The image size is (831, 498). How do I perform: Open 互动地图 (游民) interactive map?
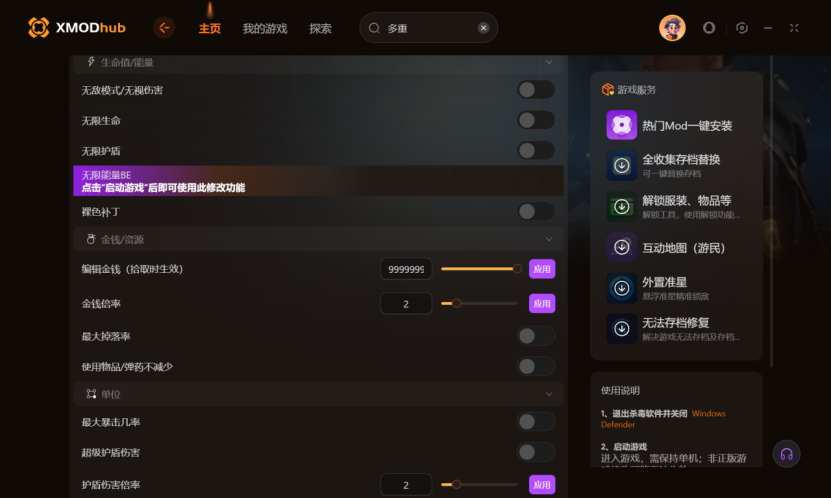pos(622,247)
